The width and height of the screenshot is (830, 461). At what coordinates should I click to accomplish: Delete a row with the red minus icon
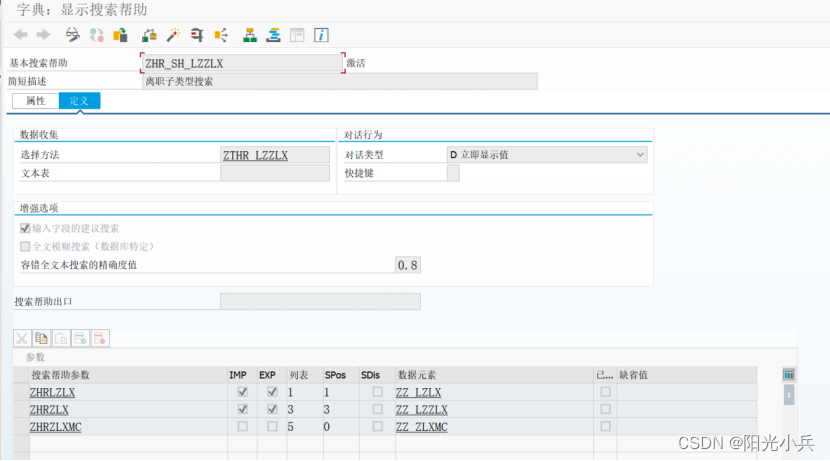[x=100, y=338]
